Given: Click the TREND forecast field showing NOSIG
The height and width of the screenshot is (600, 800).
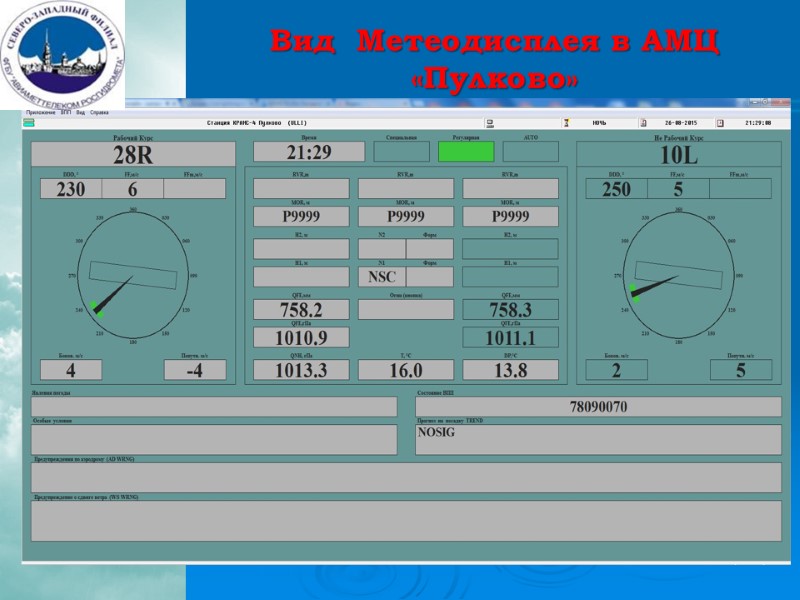Looking at the screenshot, I should [x=598, y=439].
